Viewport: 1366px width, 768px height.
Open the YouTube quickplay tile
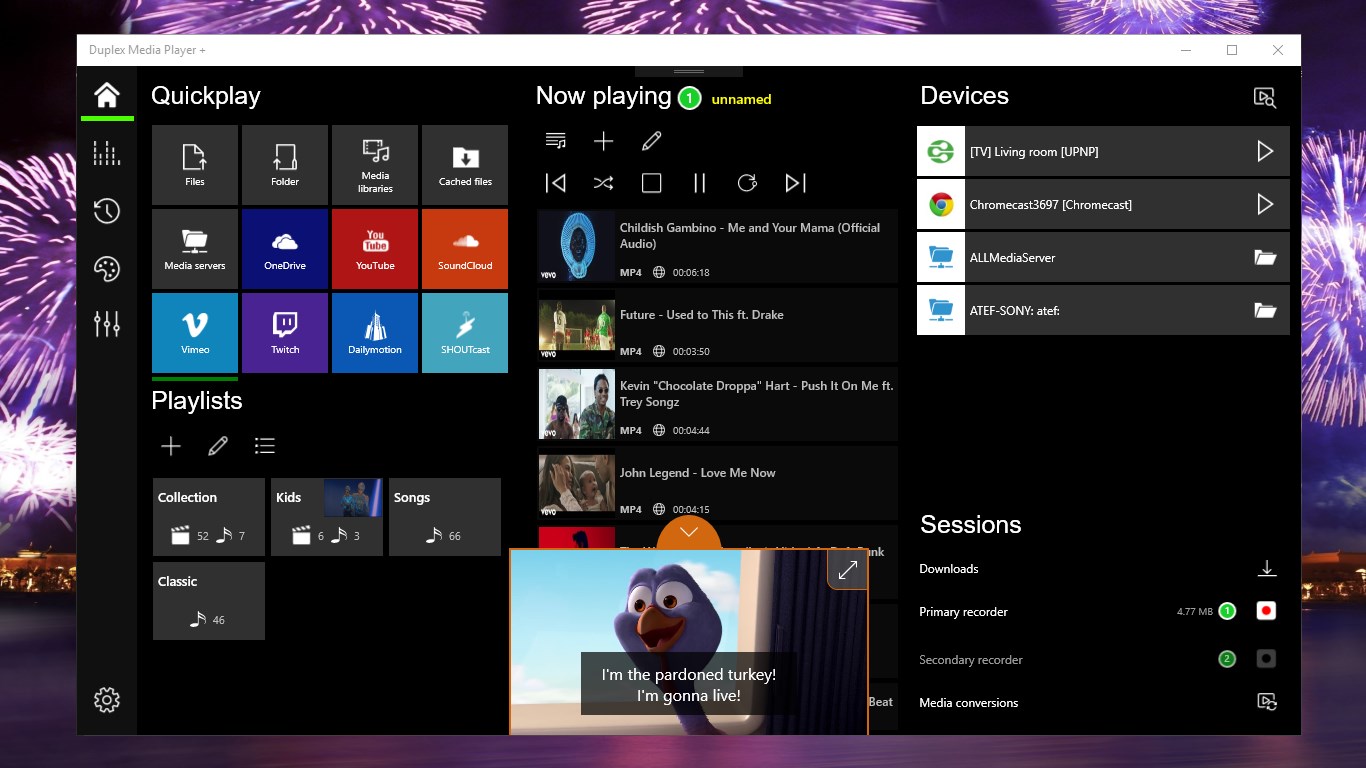pos(375,248)
